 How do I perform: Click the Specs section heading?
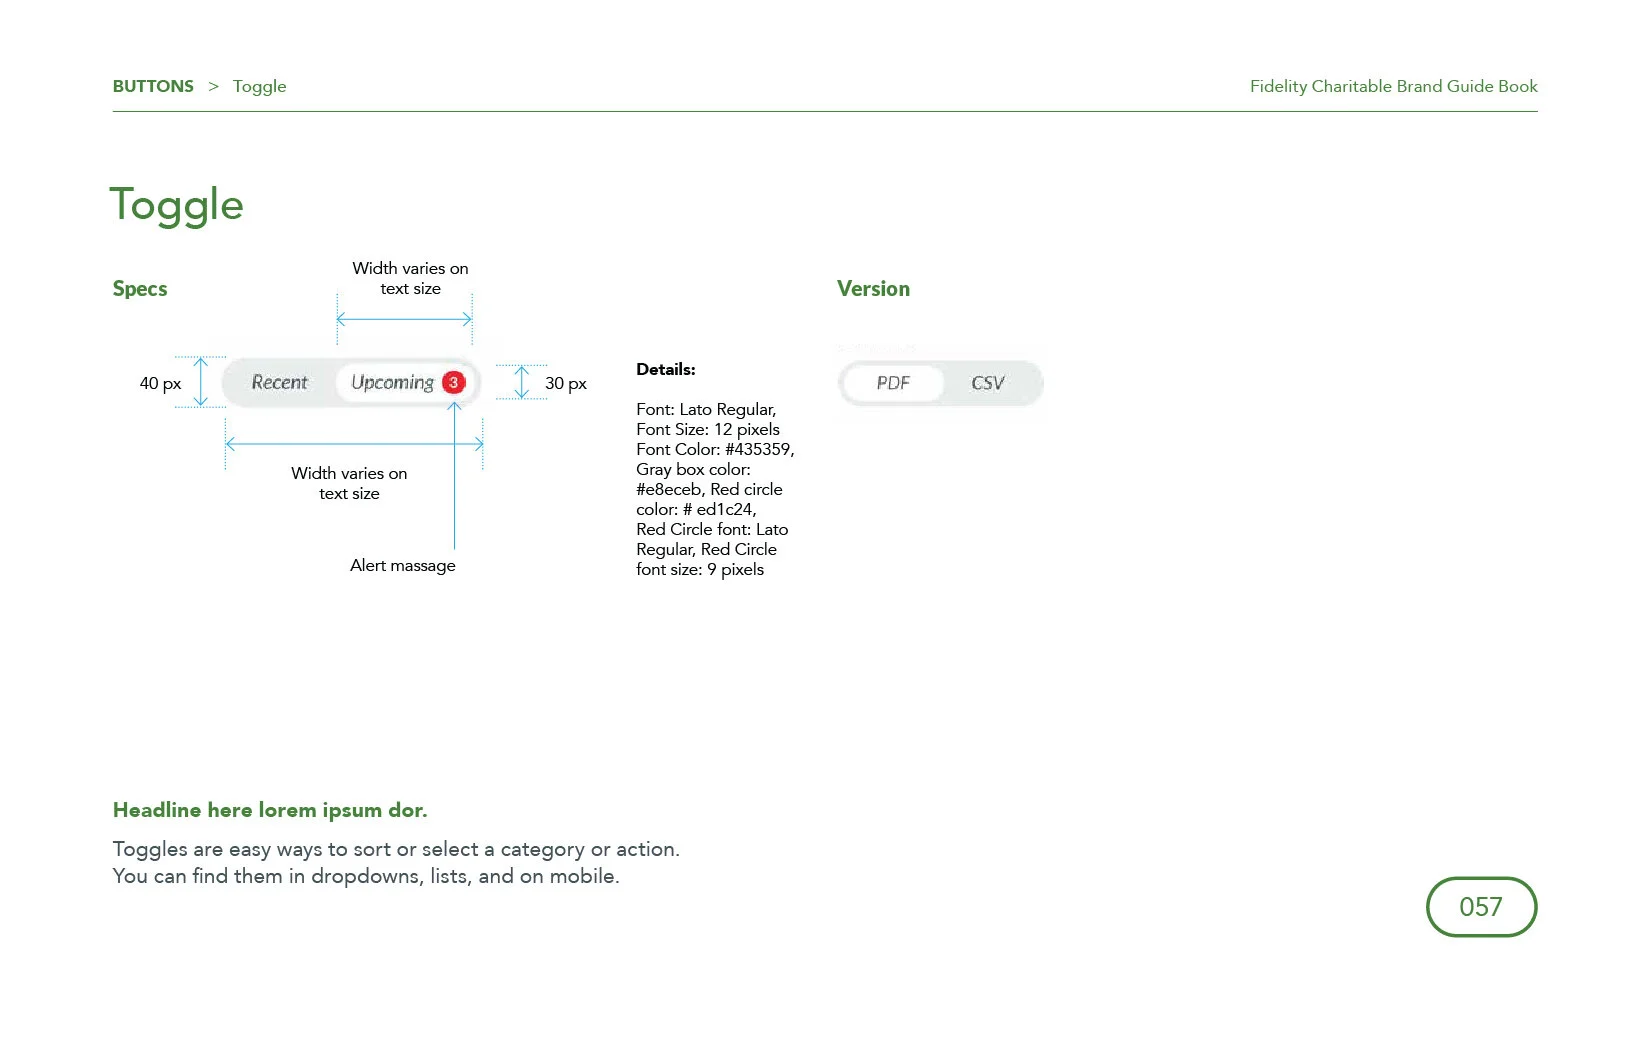tap(140, 289)
